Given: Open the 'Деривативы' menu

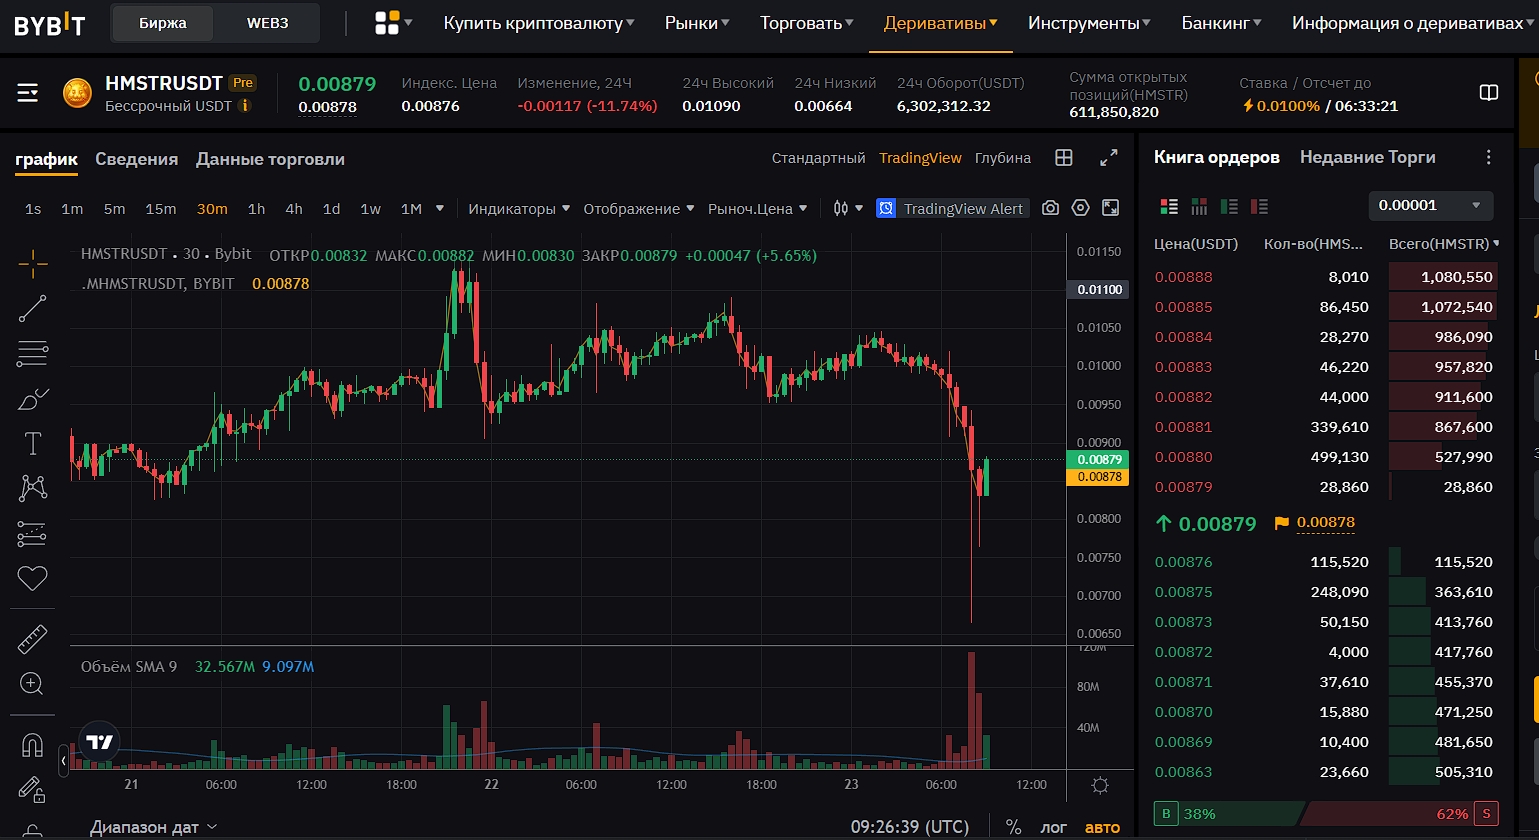Looking at the screenshot, I should tap(941, 23).
